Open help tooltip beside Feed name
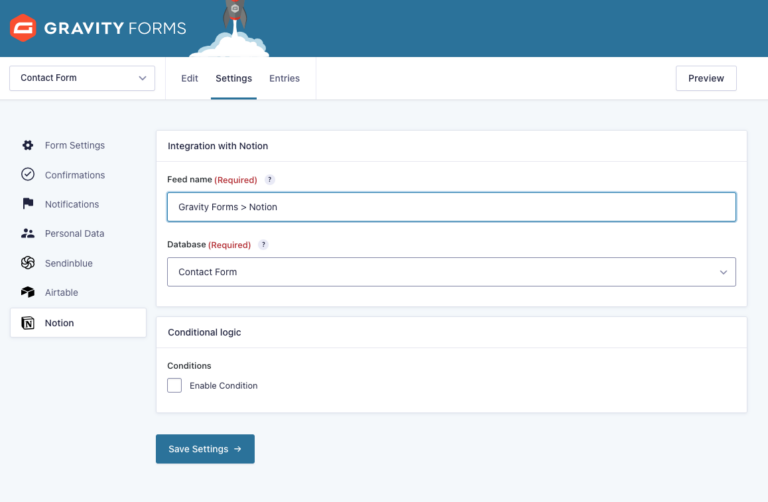 [x=270, y=180]
